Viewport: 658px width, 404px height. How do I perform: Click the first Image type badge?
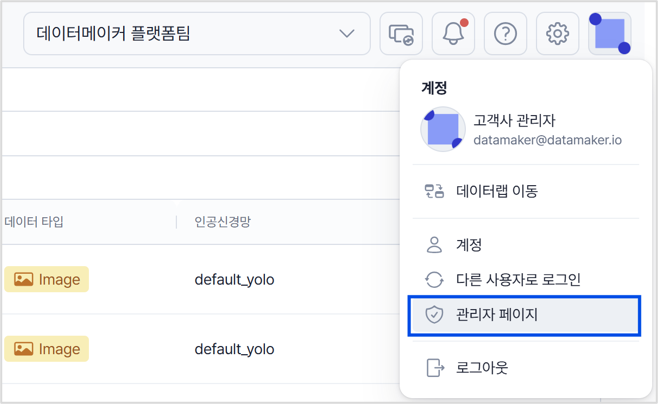(47, 279)
